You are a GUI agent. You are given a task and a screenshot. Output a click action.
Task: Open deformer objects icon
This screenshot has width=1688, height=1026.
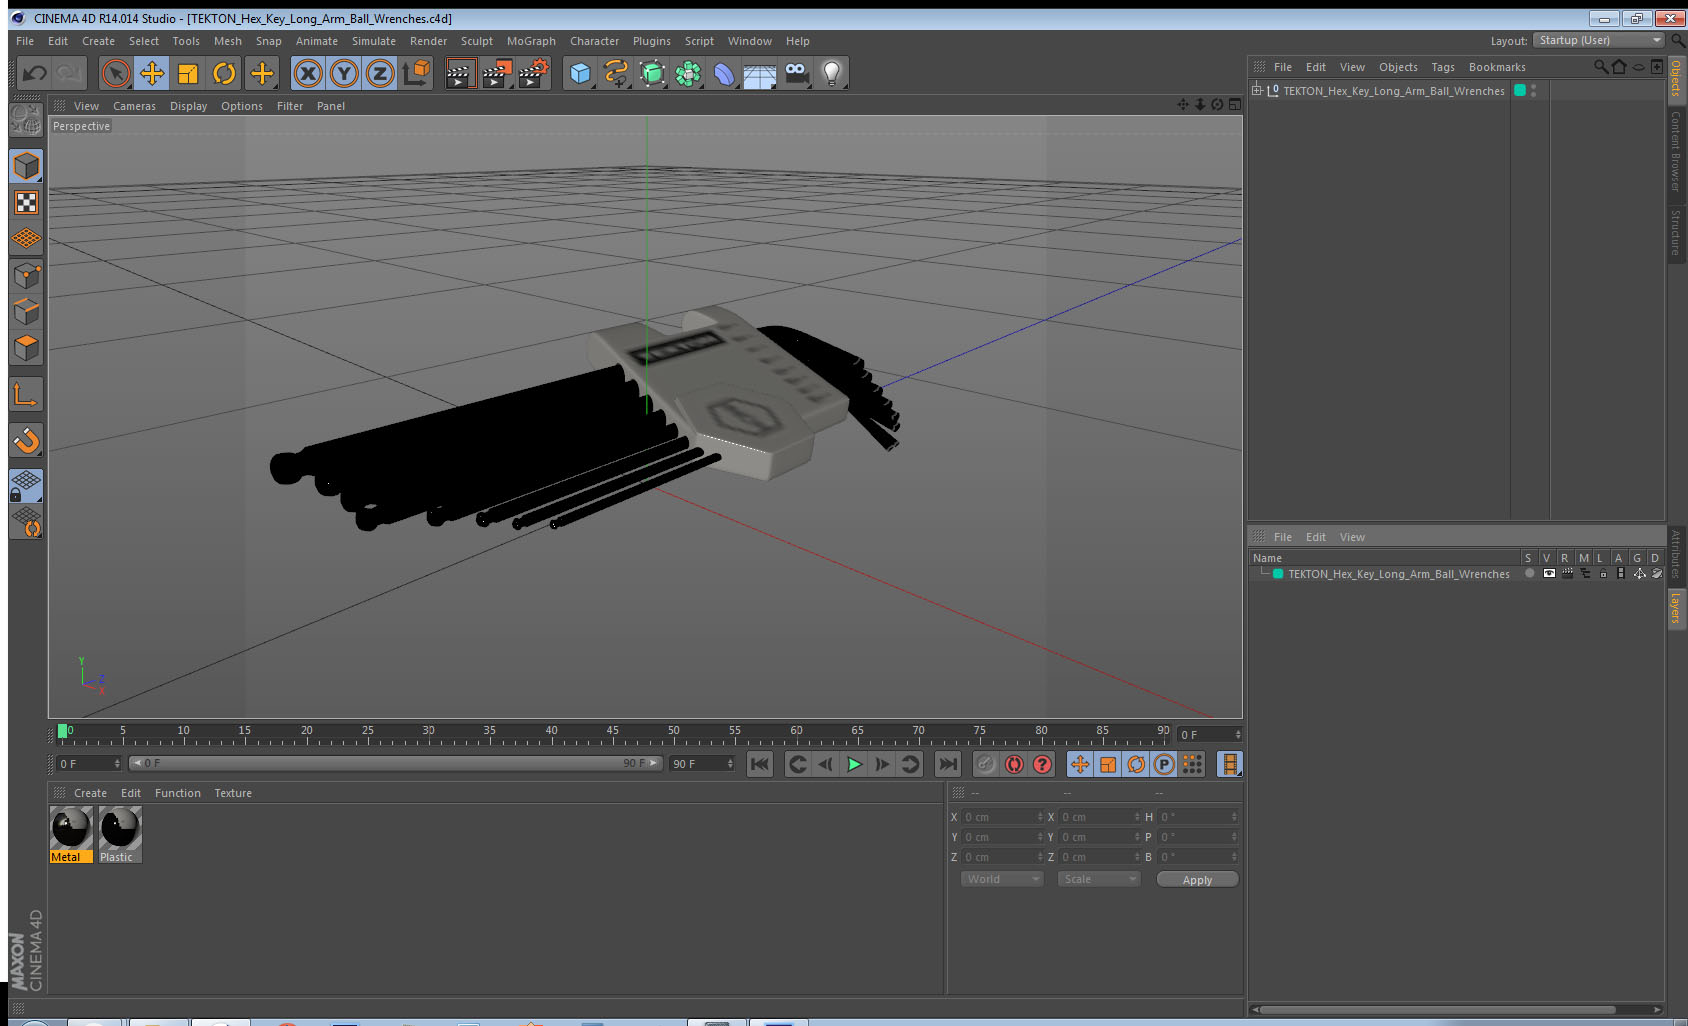tap(724, 73)
